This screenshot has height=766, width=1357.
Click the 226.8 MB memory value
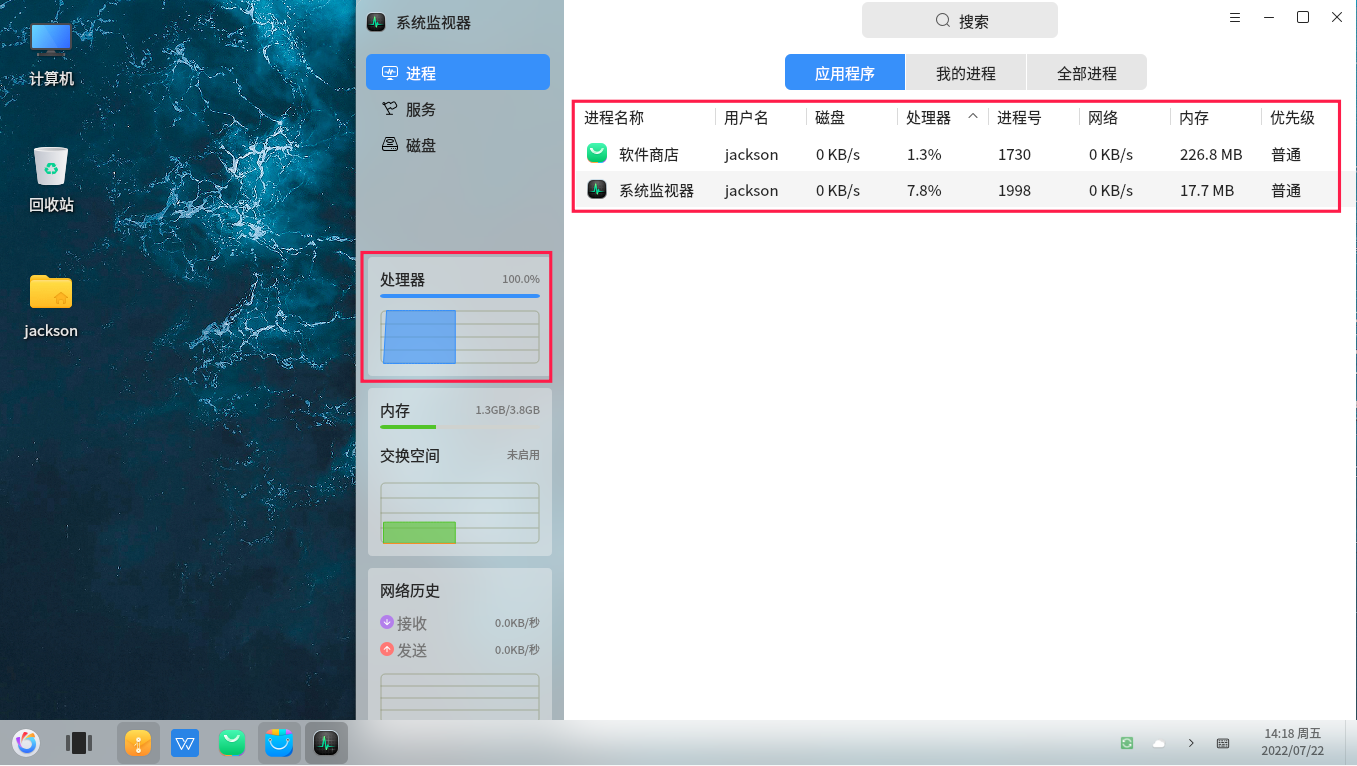(1211, 154)
